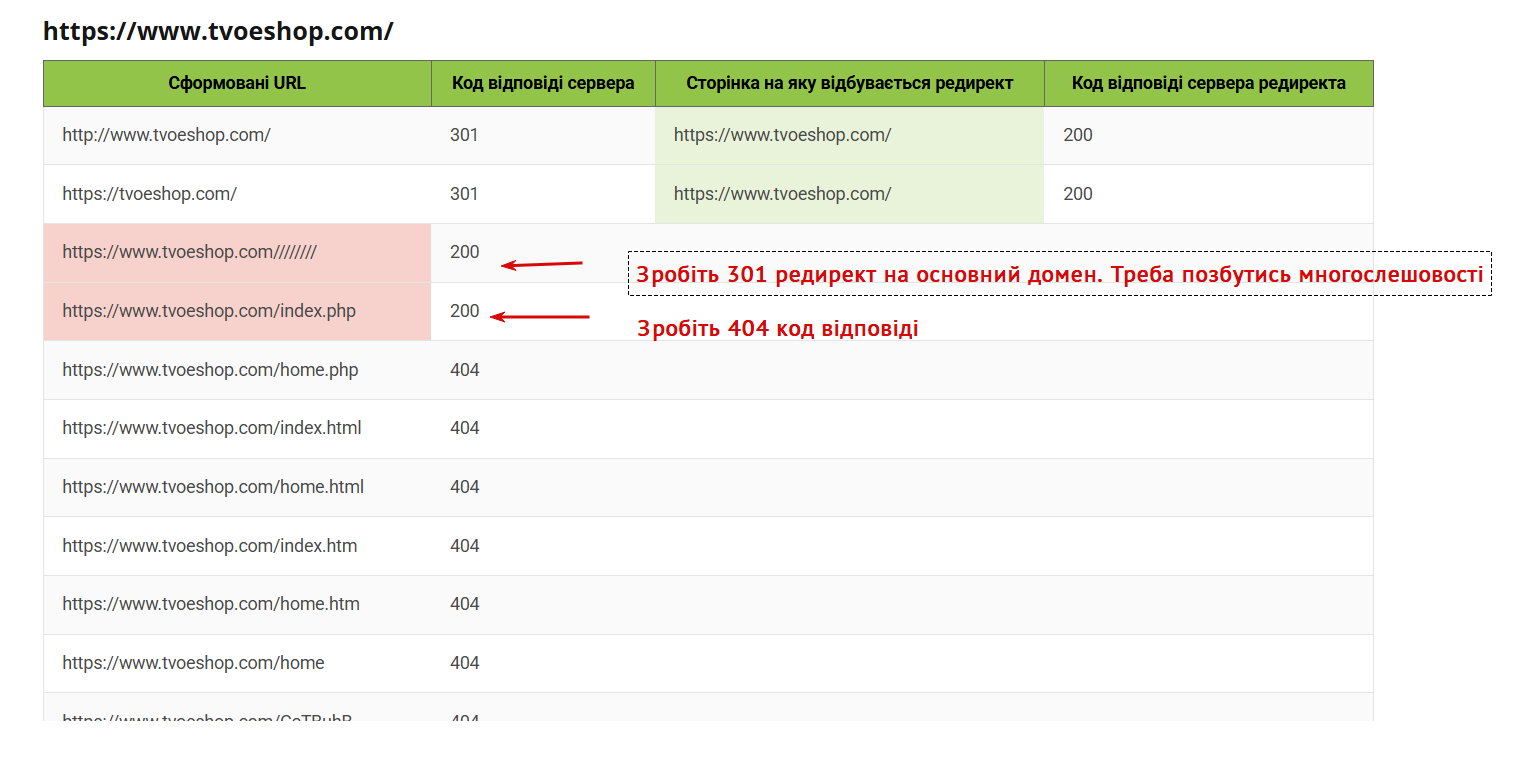The height and width of the screenshot is (780, 1533).
Task: Select the https://www.tvoeshop.com/index.php cell
Action: point(237,311)
